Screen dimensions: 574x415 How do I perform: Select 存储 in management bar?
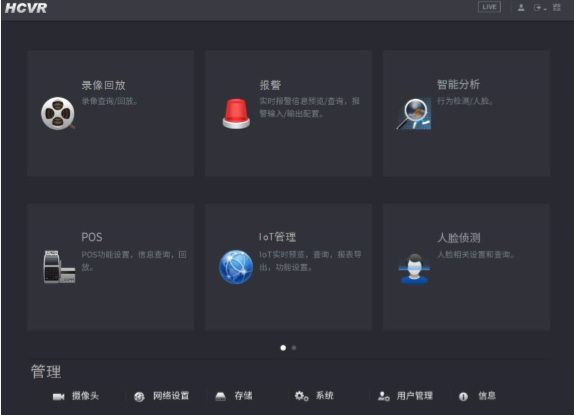click(x=243, y=396)
